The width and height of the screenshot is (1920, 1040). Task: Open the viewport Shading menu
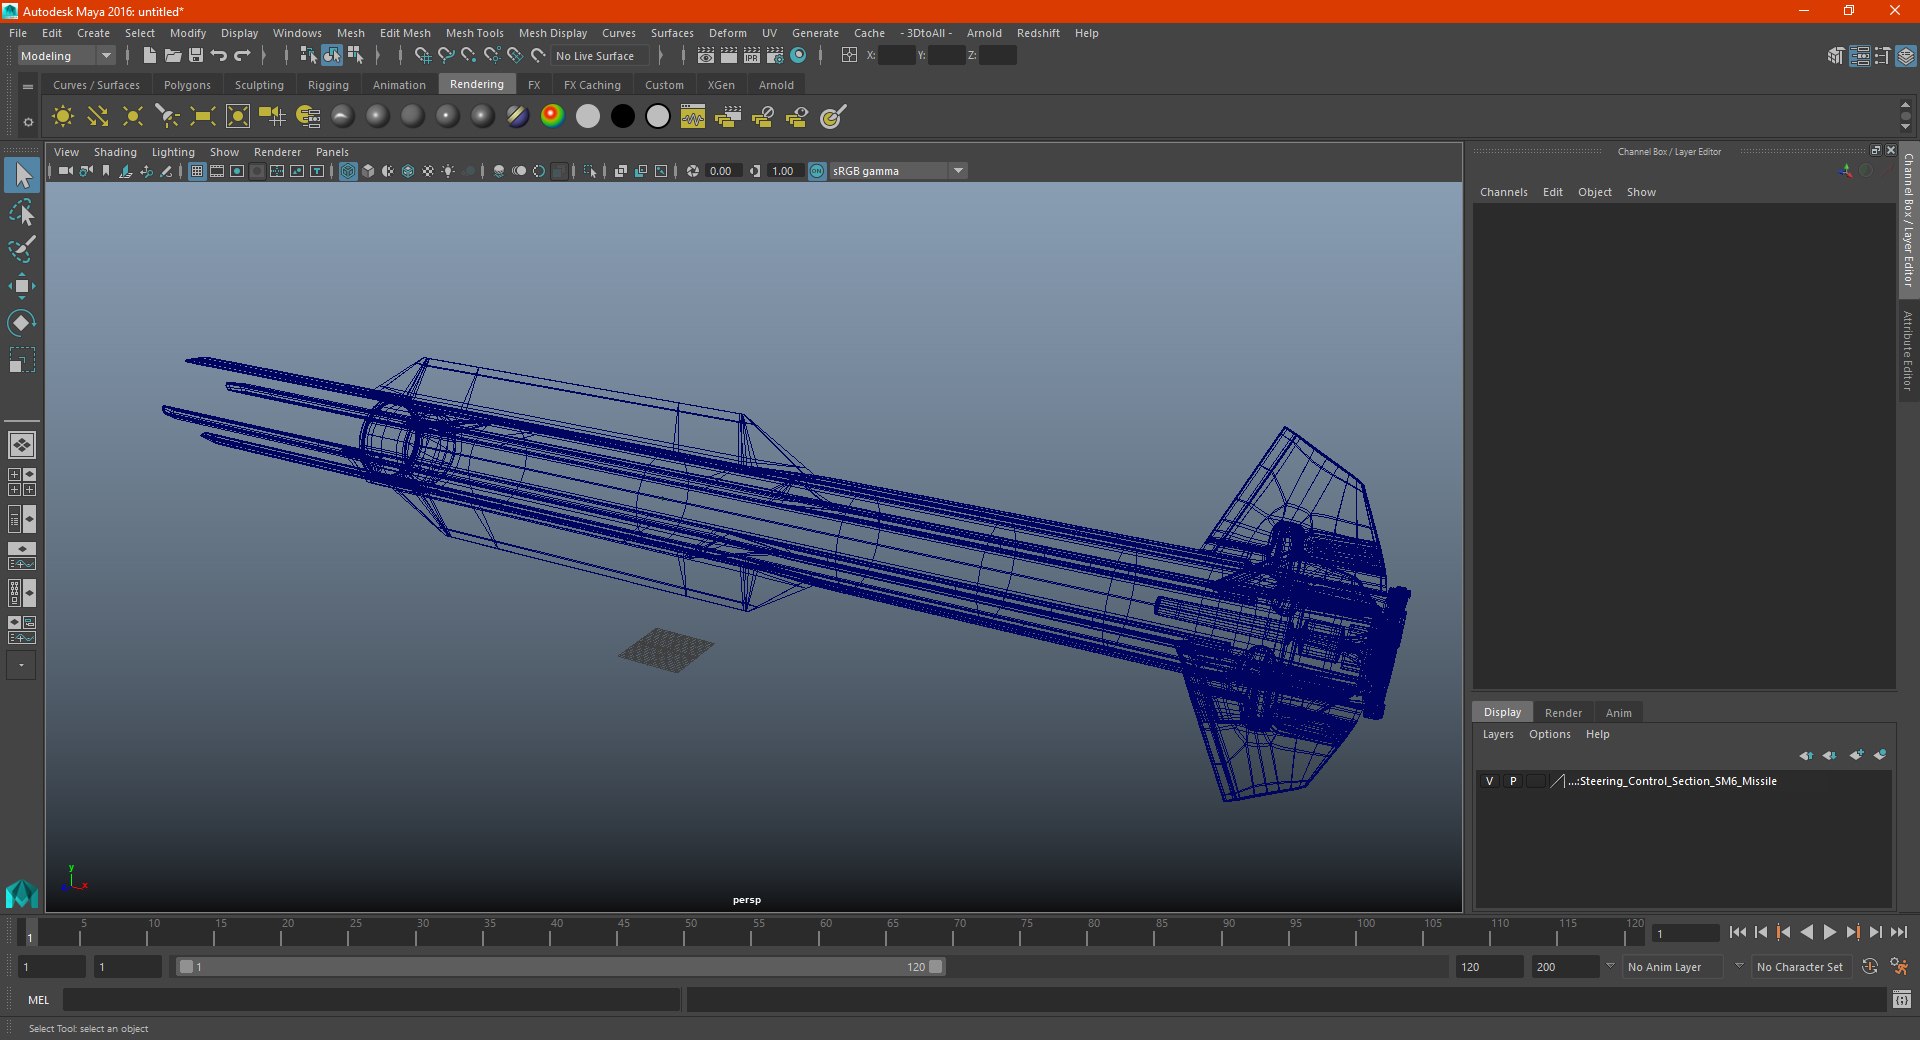click(115, 152)
